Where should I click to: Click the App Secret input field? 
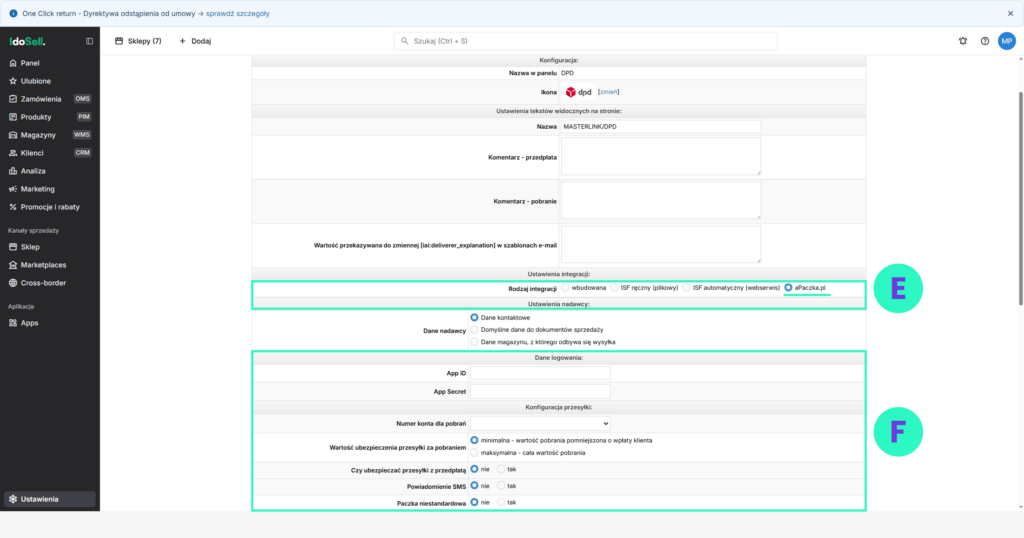pyautogui.click(x=540, y=391)
